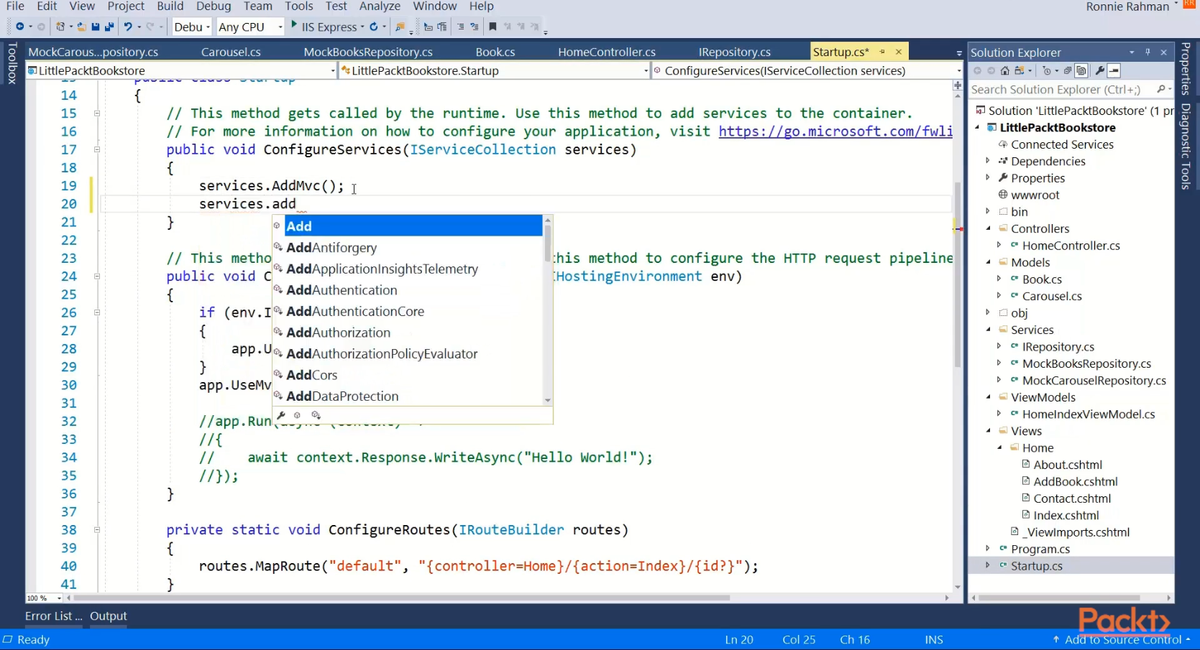Click the Add to Source Control up-arrow icon
The height and width of the screenshot is (650, 1200).
click(1056, 640)
